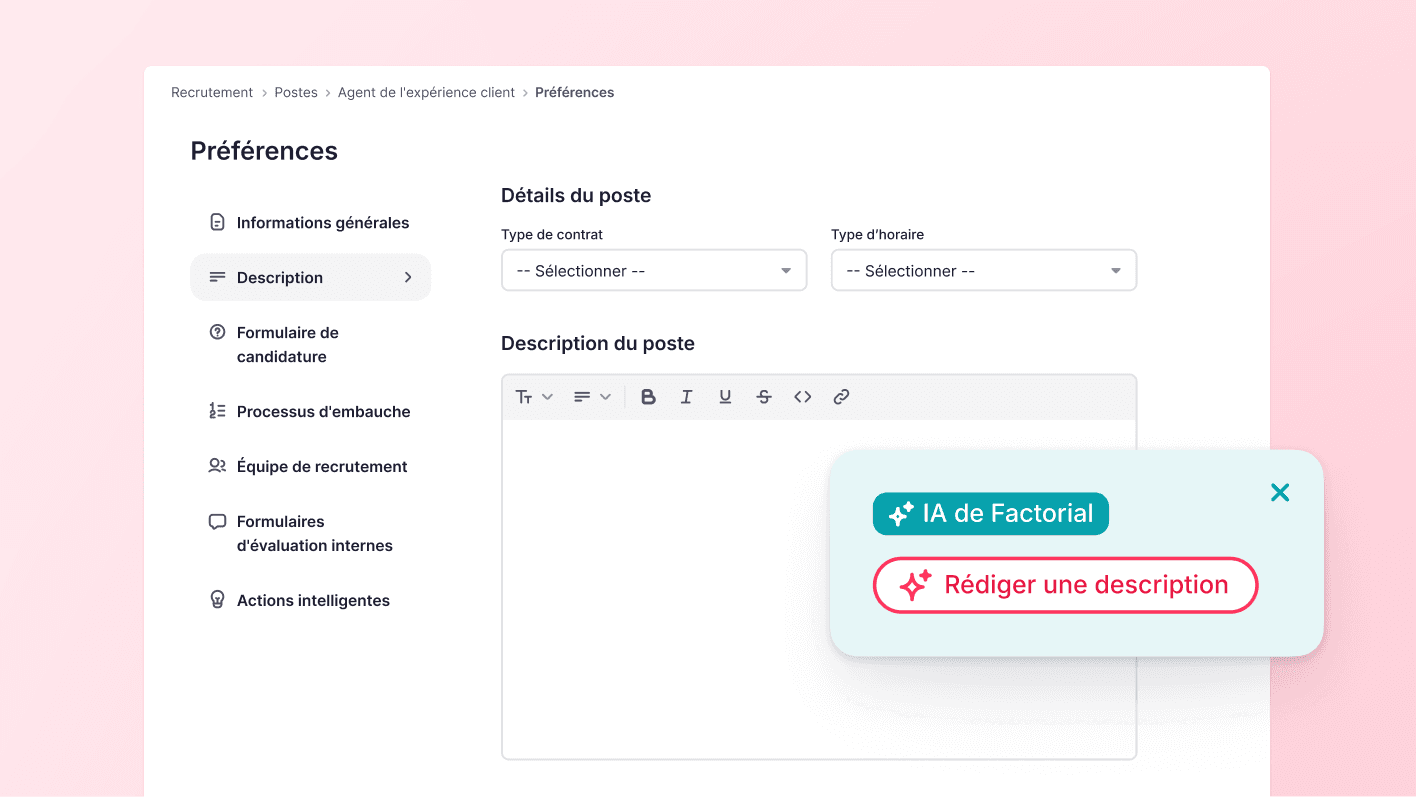1416x797 pixels.
Task: Navigate to Recrutement via the breadcrumb
Action: 211,92
